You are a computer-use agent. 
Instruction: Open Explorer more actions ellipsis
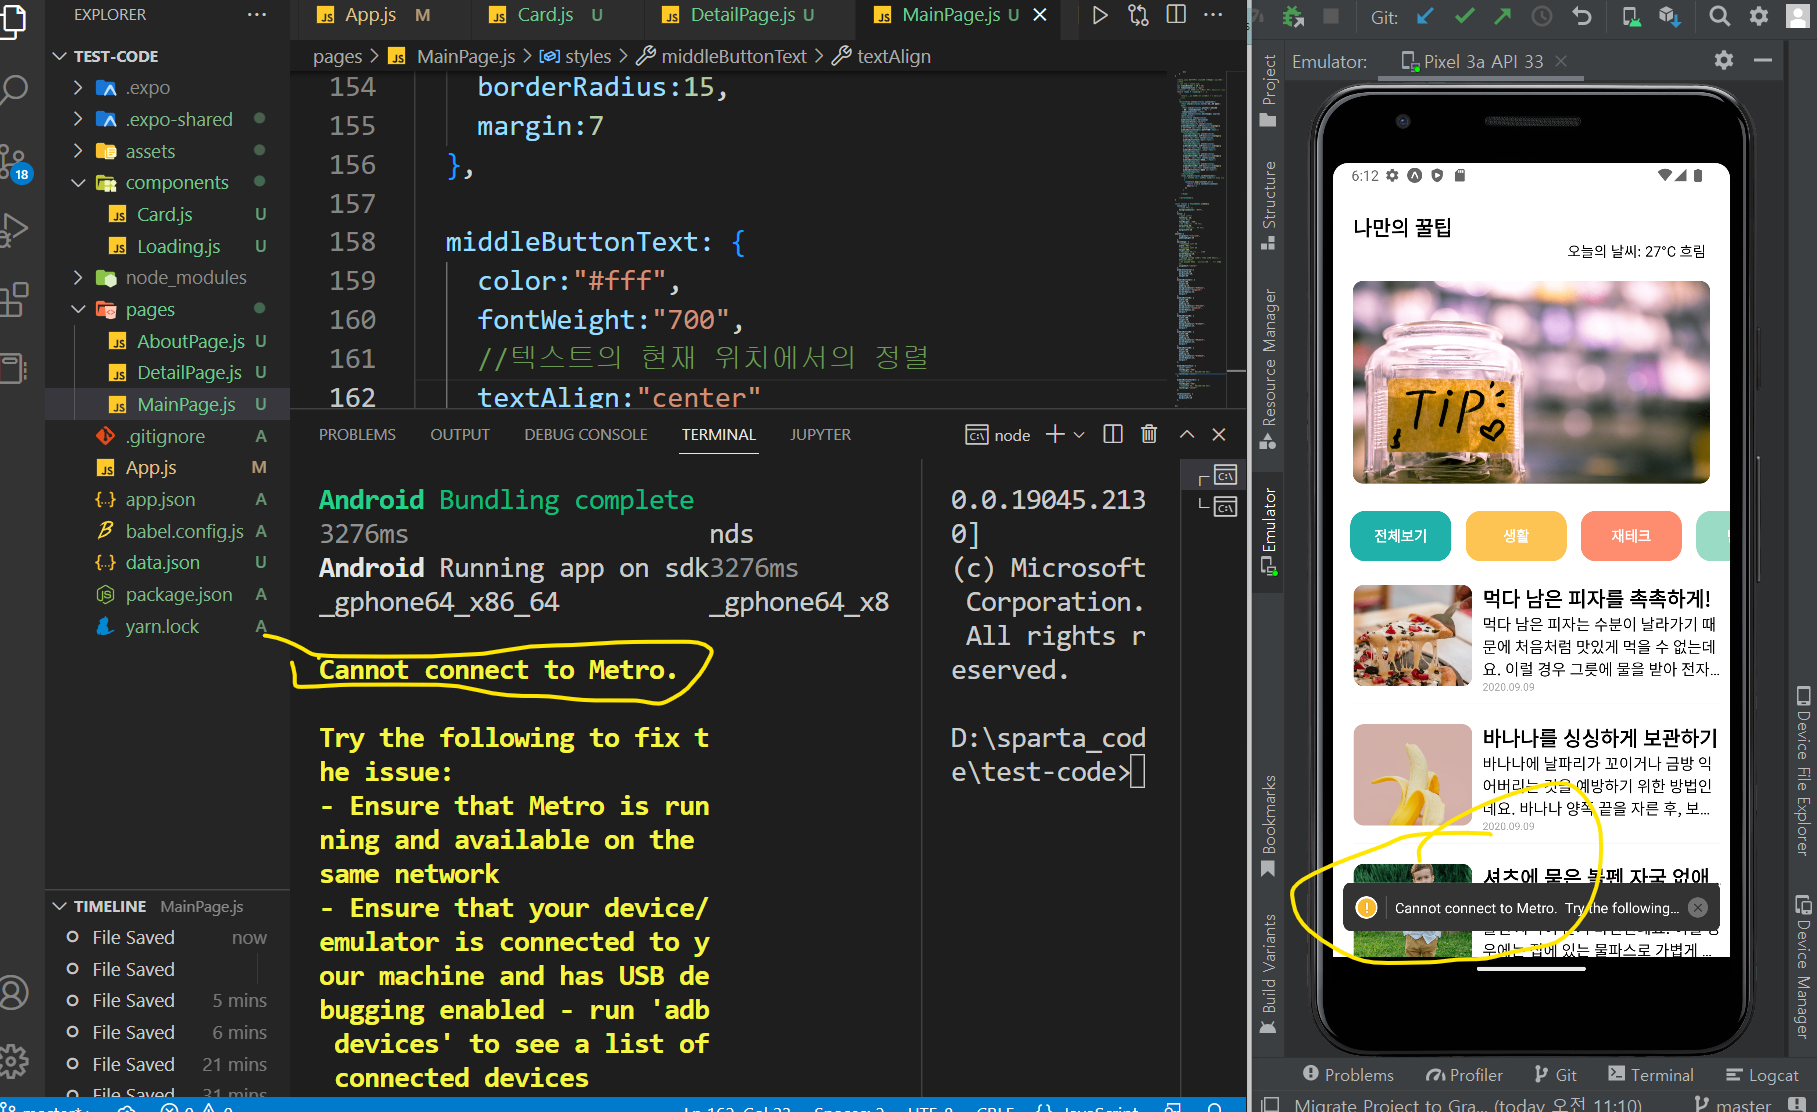(257, 15)
